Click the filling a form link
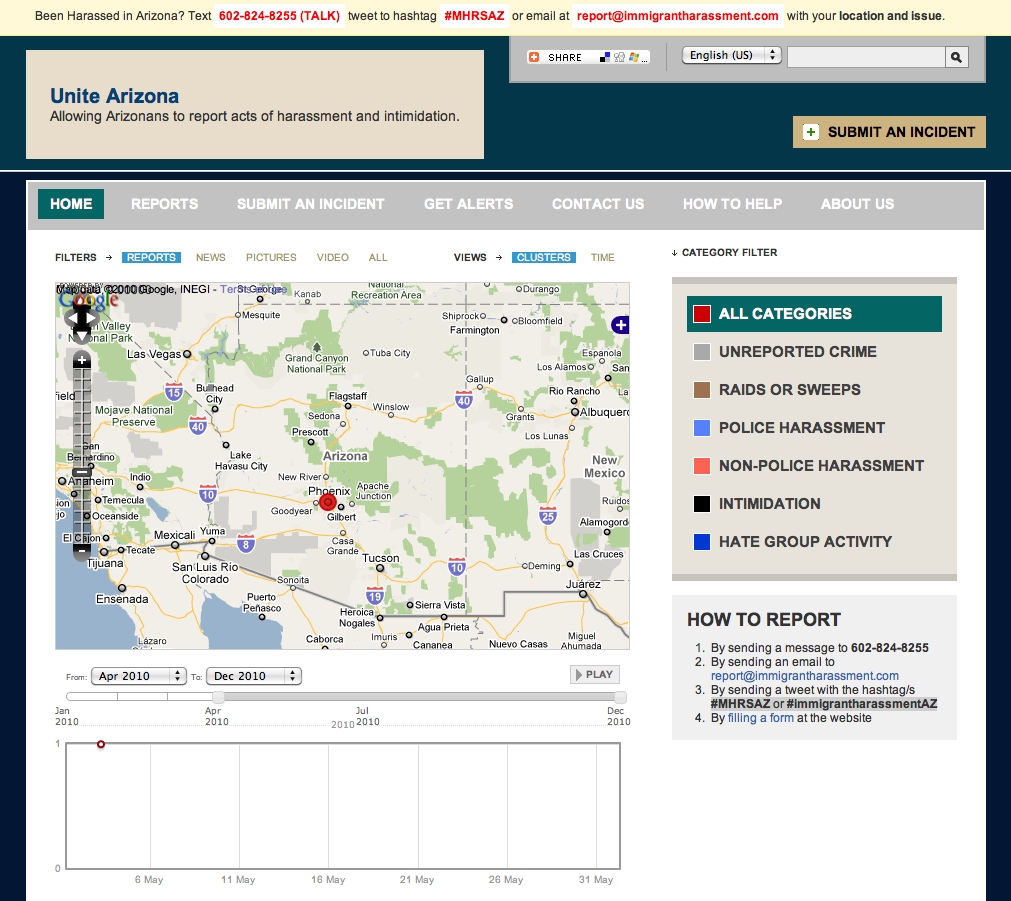The width and height of the screenshot is (1011, 901). coord(761,718)
